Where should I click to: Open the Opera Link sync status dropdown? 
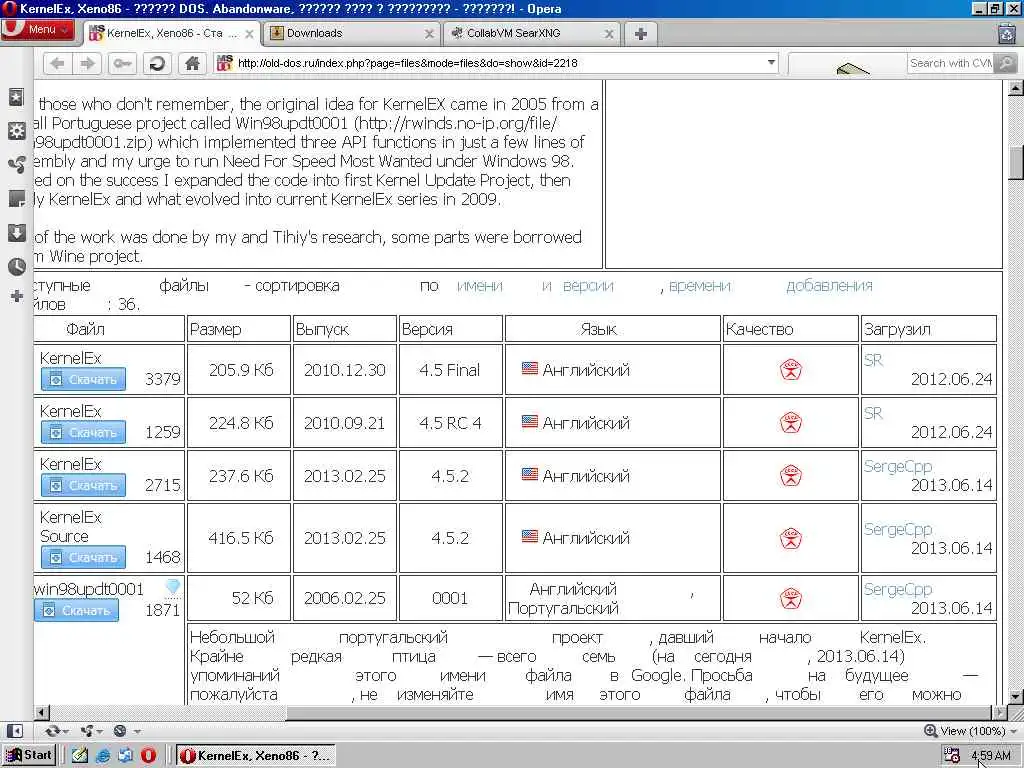[x=57, y=731]
